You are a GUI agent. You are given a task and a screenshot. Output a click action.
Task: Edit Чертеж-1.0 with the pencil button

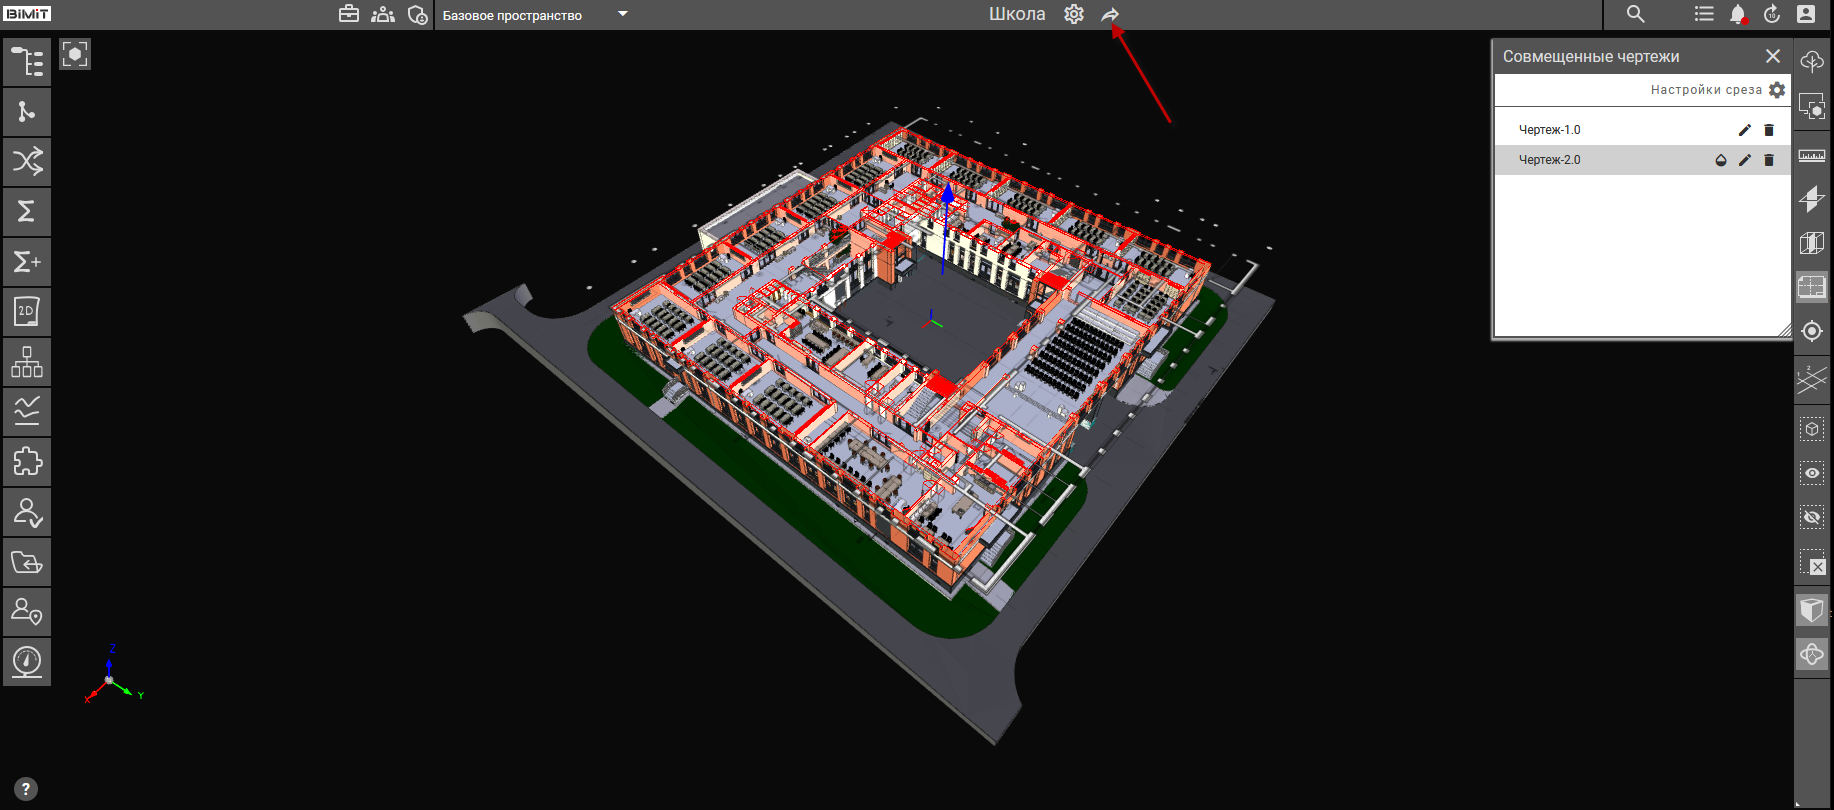(x=1745, y=130)
